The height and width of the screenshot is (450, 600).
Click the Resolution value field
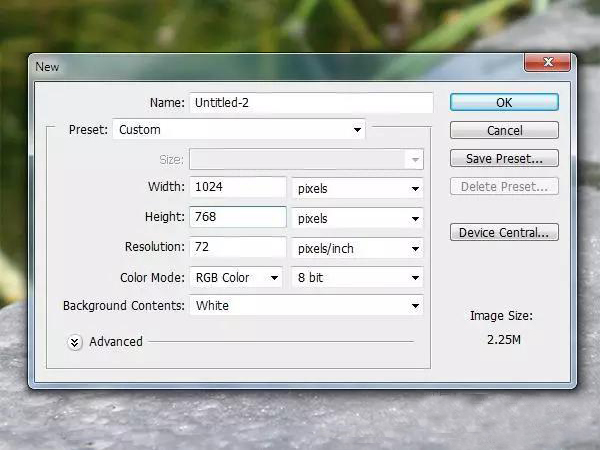pyautogui.click(x=238, y=247)
